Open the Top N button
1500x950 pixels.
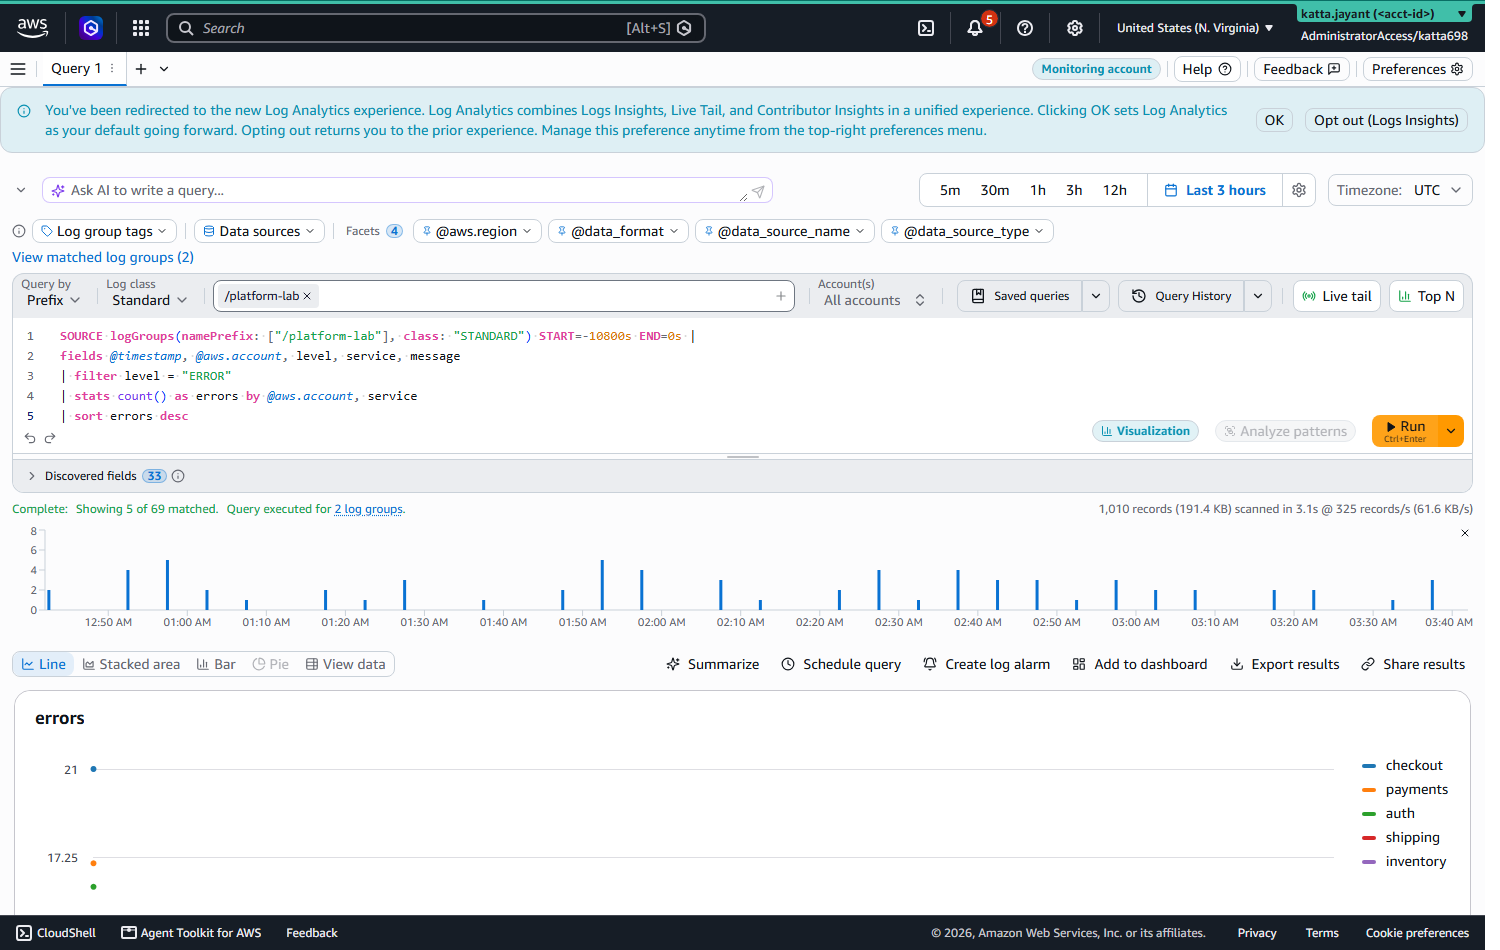pyautogui.click(x=1426, y=296)
